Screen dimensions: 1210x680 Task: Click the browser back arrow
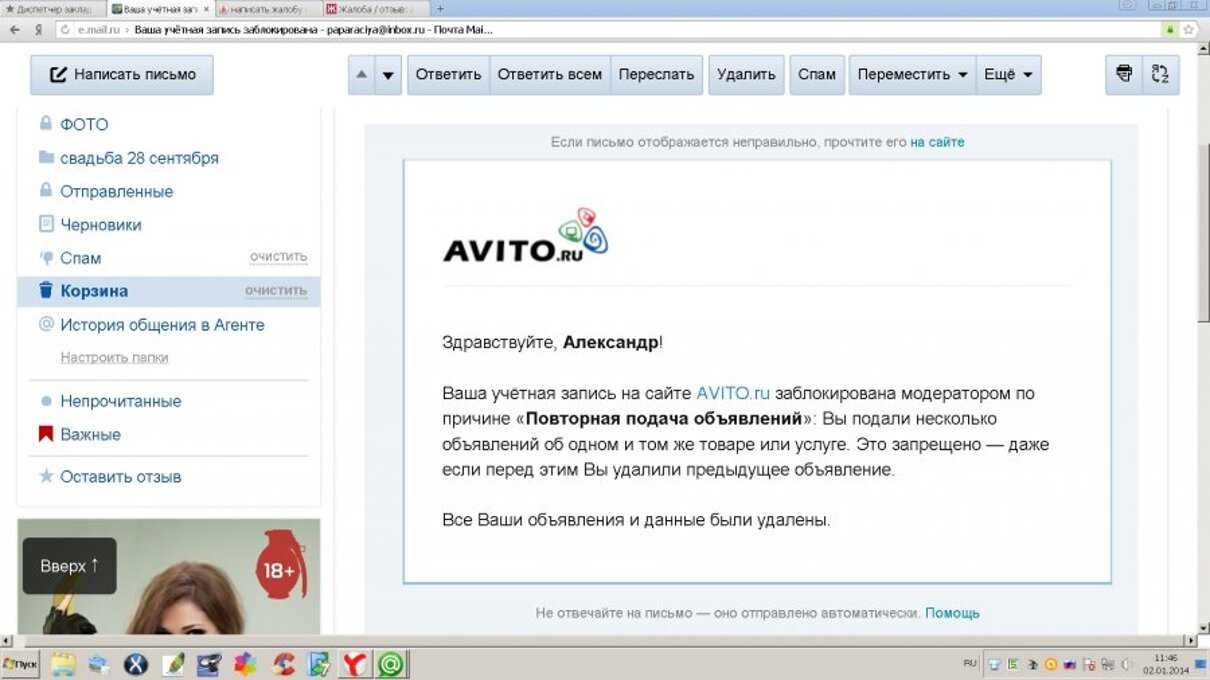click(x=15, y=30)
